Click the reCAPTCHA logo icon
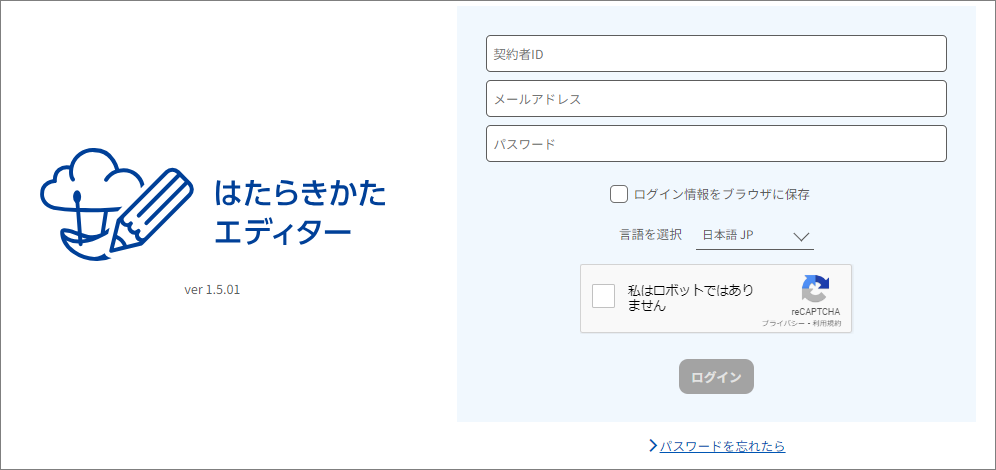 click(816, 289)
